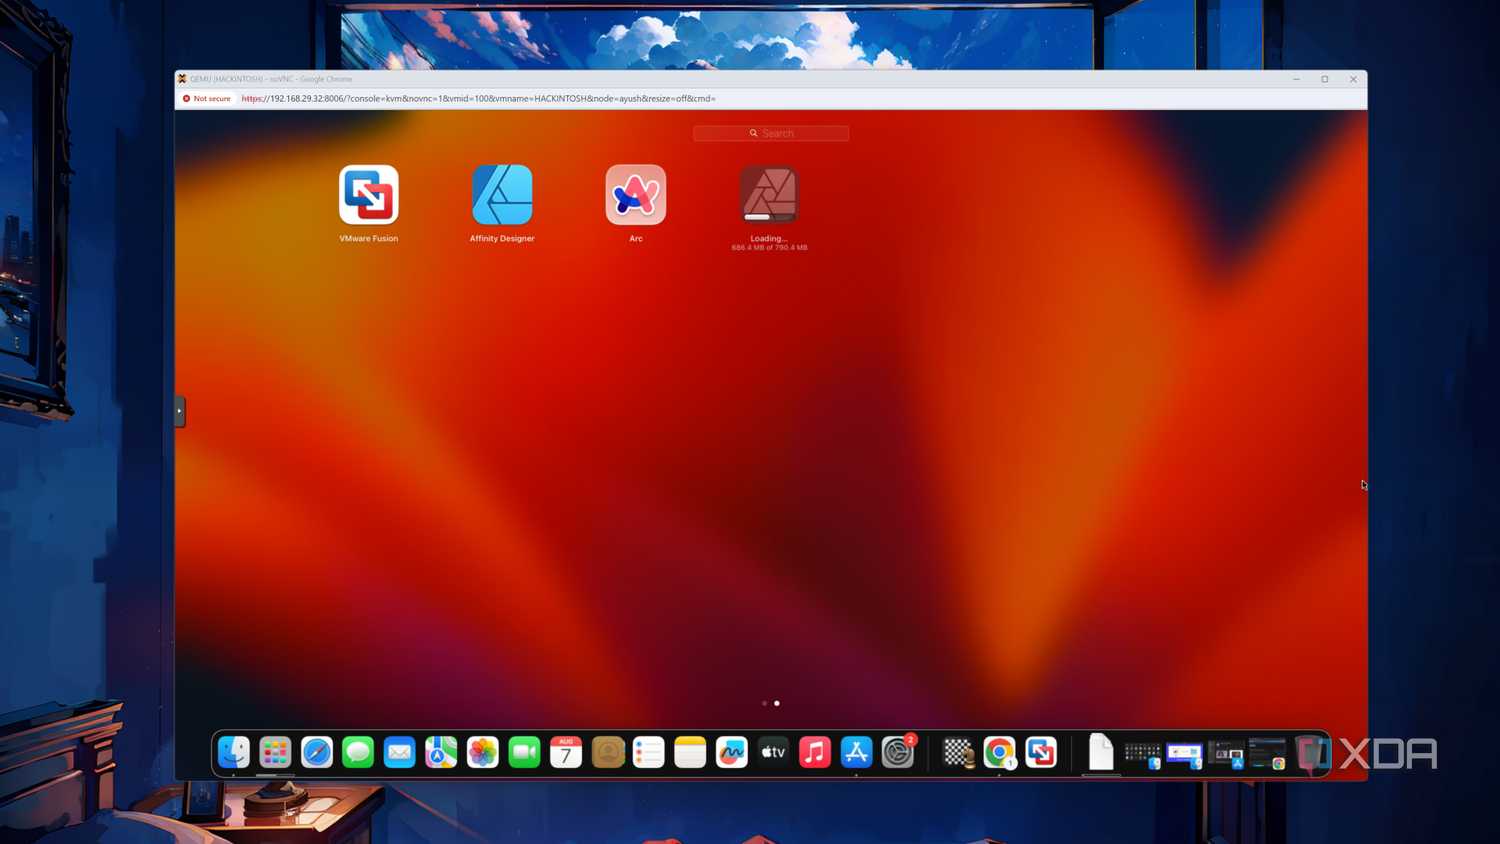Go to first Launchpad page dot
The width and height of the screenshot is (1500, 844).
point(765,703)
